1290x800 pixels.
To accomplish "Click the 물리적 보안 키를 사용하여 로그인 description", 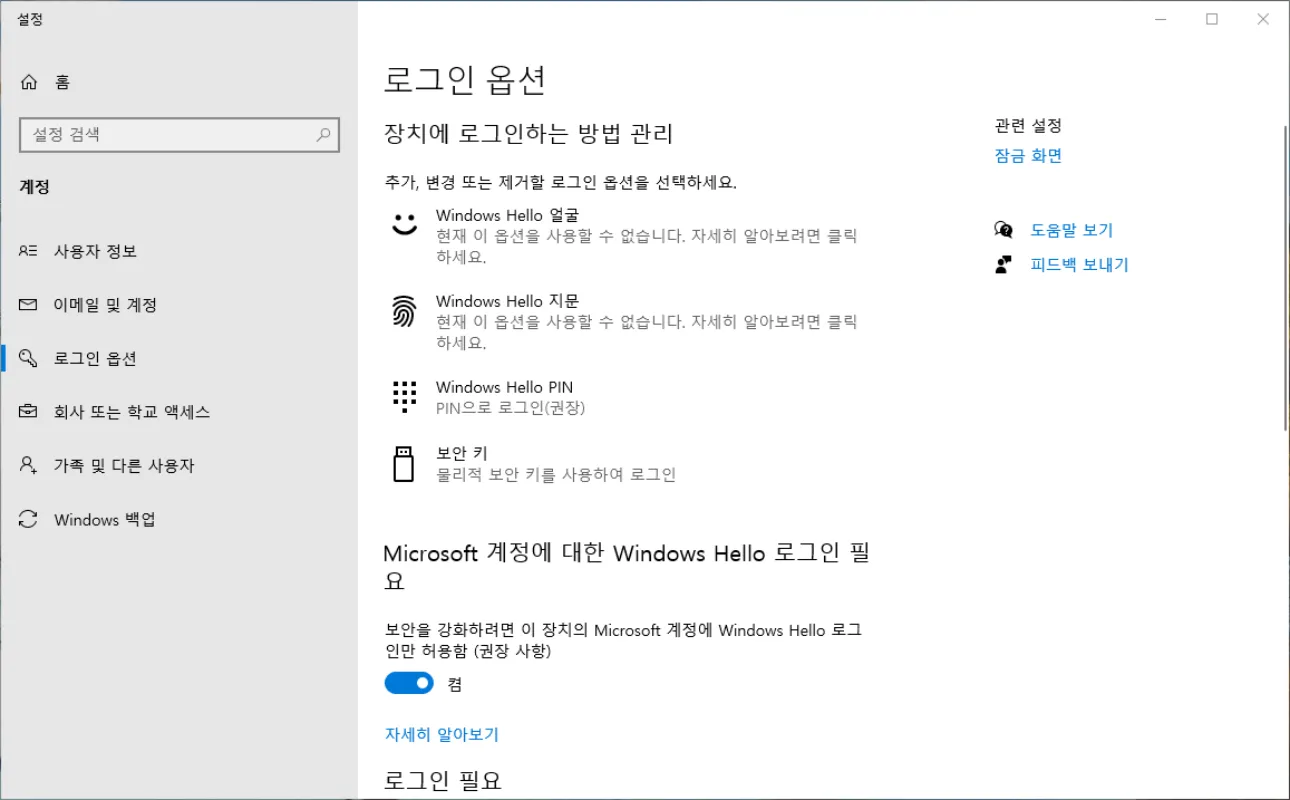I will coord(556,475).
